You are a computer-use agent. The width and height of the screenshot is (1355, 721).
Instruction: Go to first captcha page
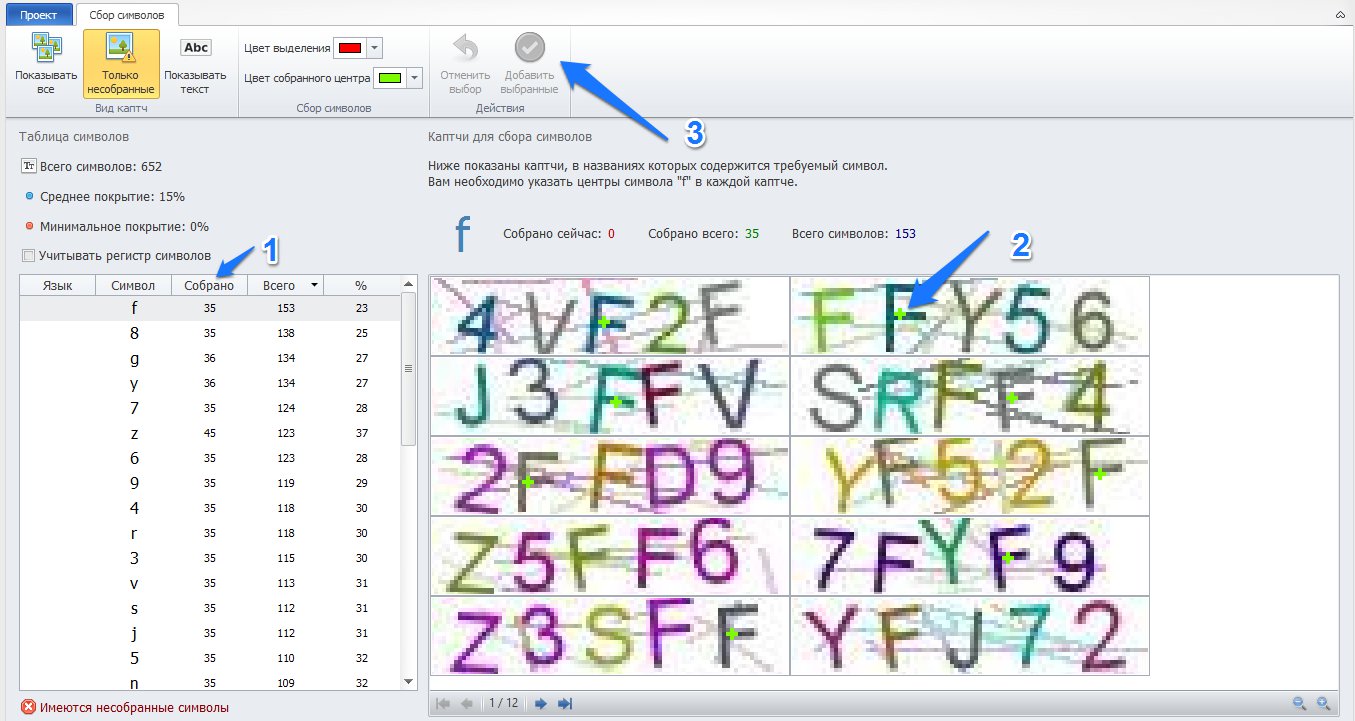tap(443, 703)
